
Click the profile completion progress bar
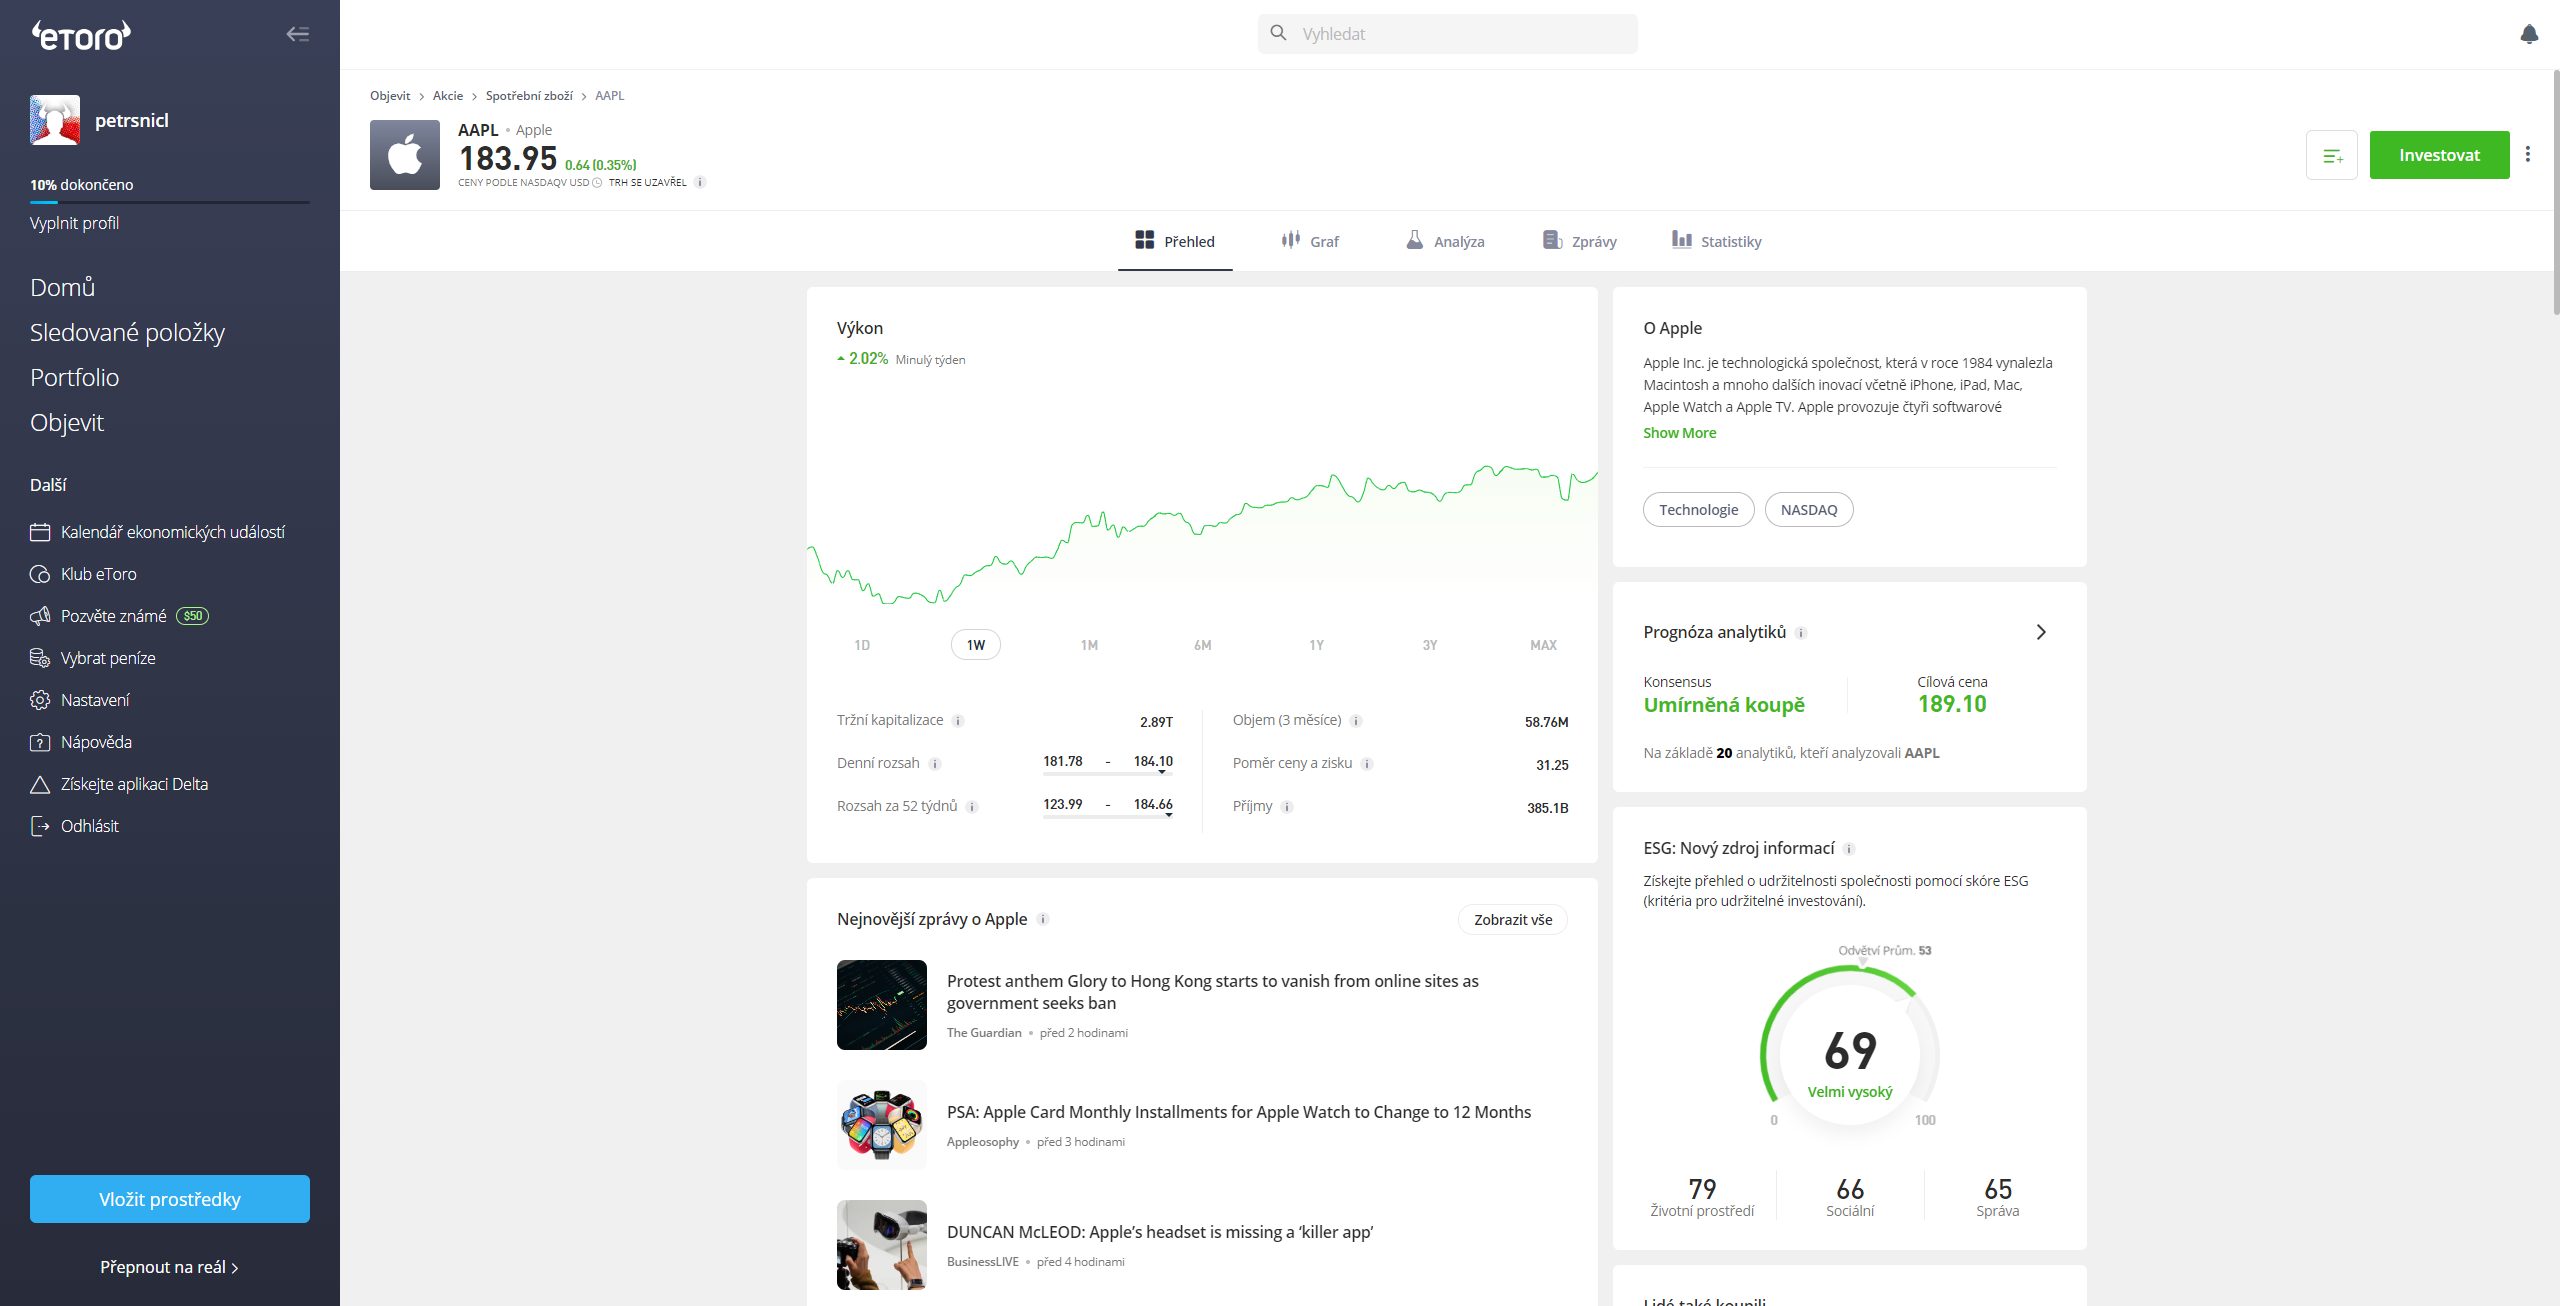[170, 202]
